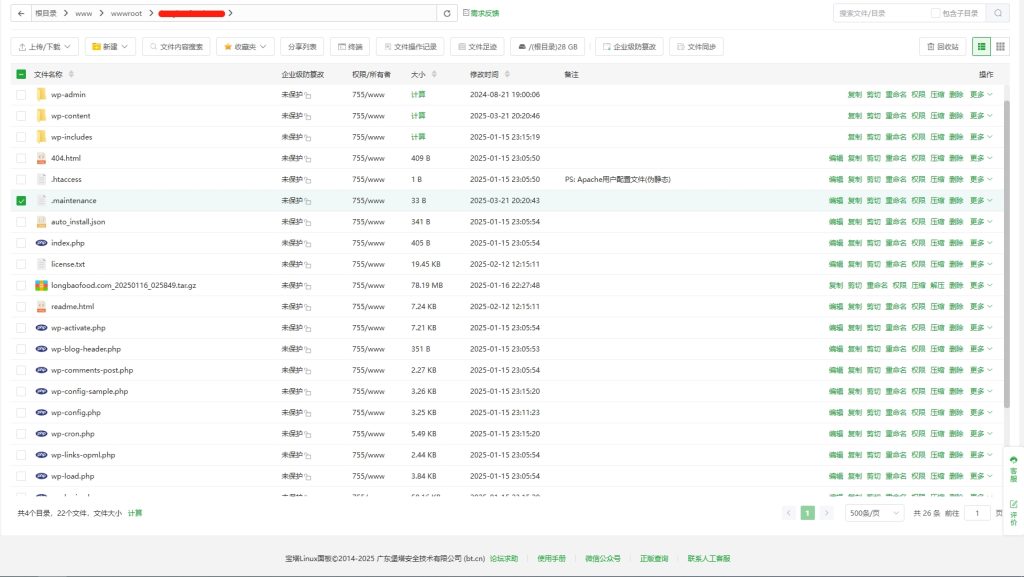Open the share list (分享列表)
Screen dimensions: 1024x577
click(x=302, y=46)
